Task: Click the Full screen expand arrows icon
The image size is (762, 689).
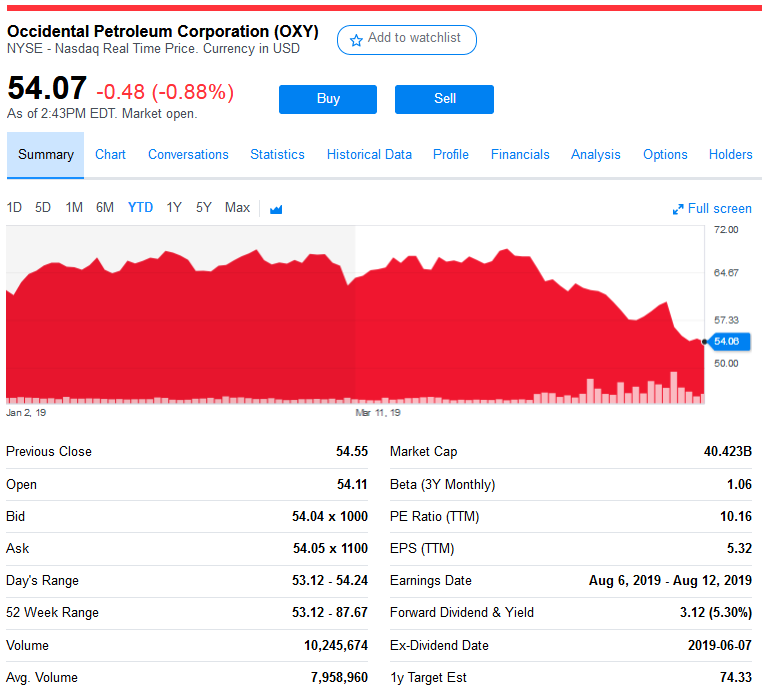Action: pos(678,209)
